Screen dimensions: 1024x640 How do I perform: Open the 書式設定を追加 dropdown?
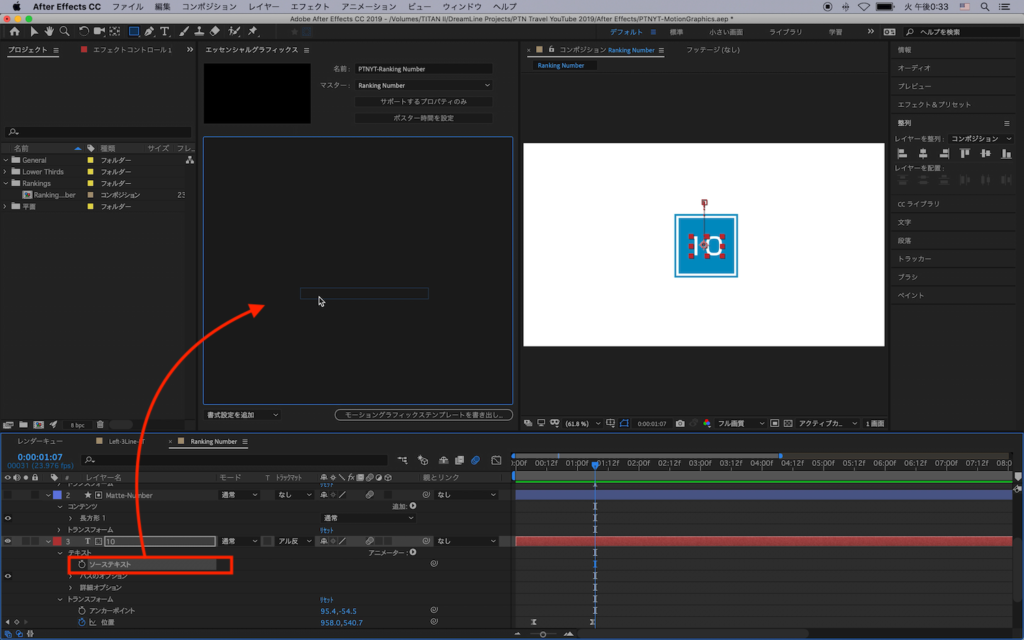tap(242, 414)
